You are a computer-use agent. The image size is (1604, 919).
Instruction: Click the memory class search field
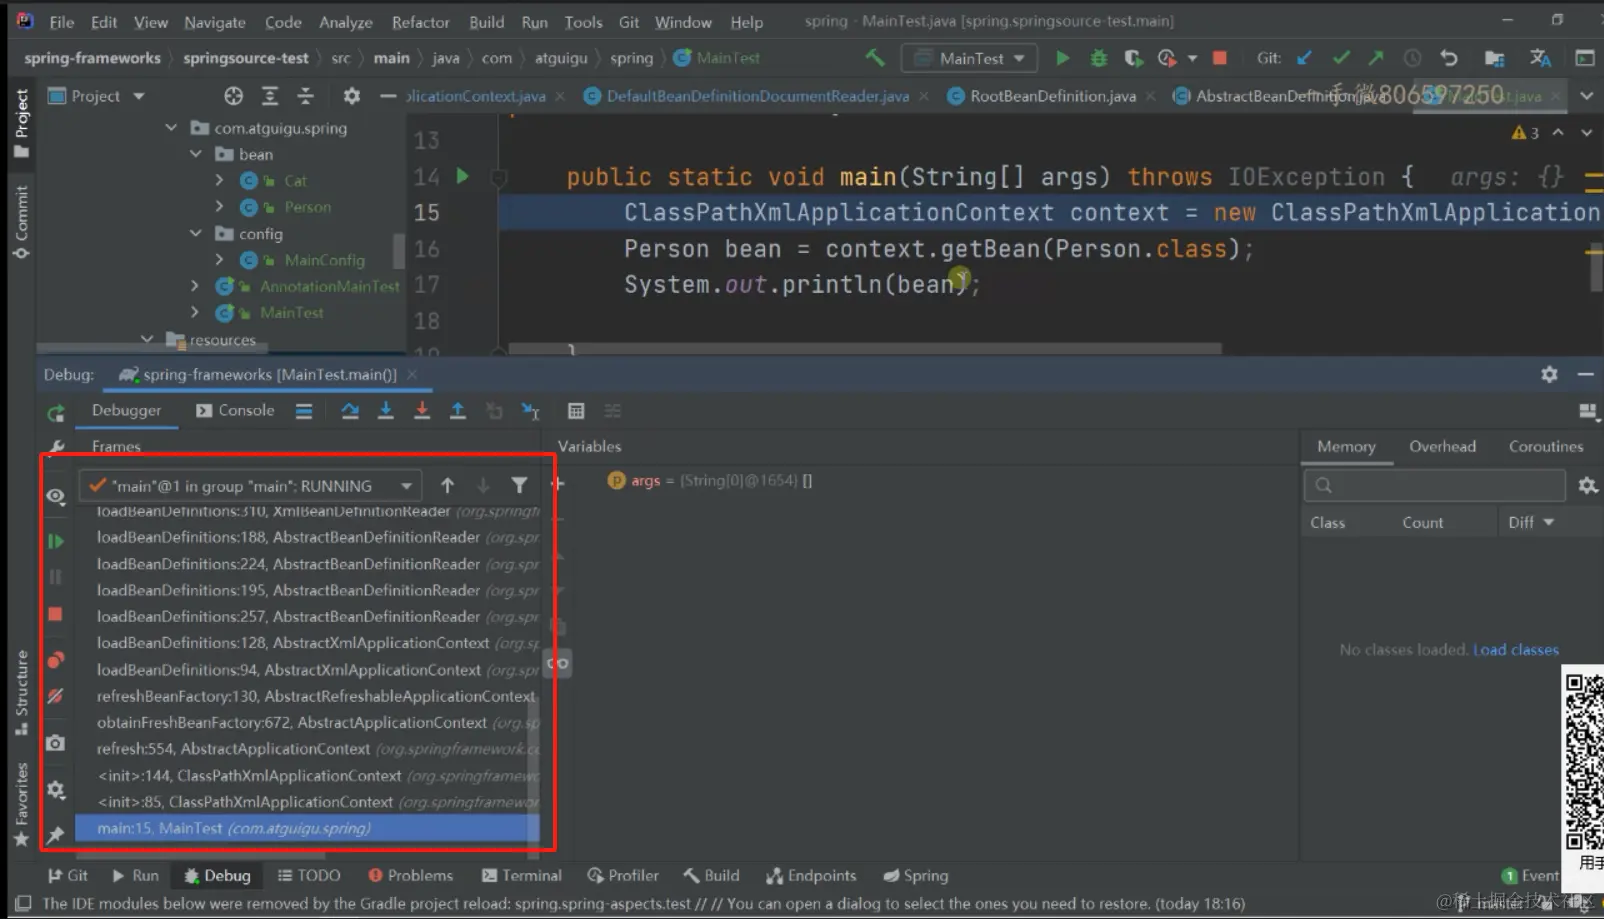coord(1434,485)
